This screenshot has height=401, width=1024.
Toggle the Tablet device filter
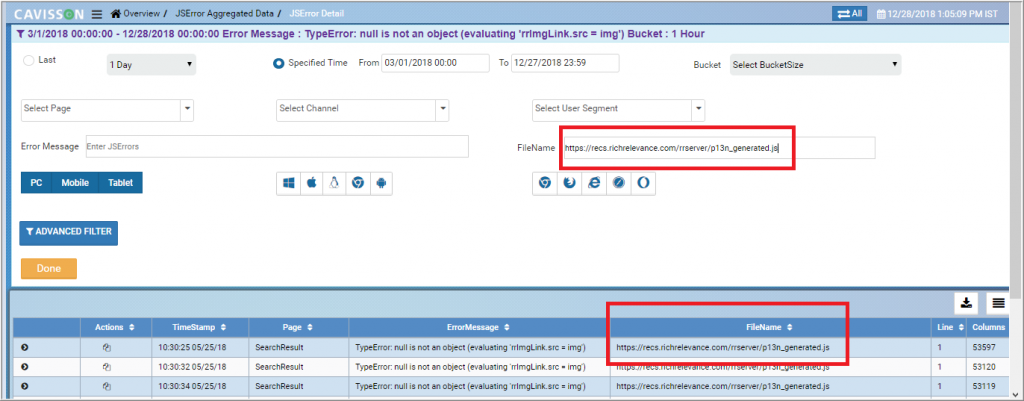click(x=120, y=184)
